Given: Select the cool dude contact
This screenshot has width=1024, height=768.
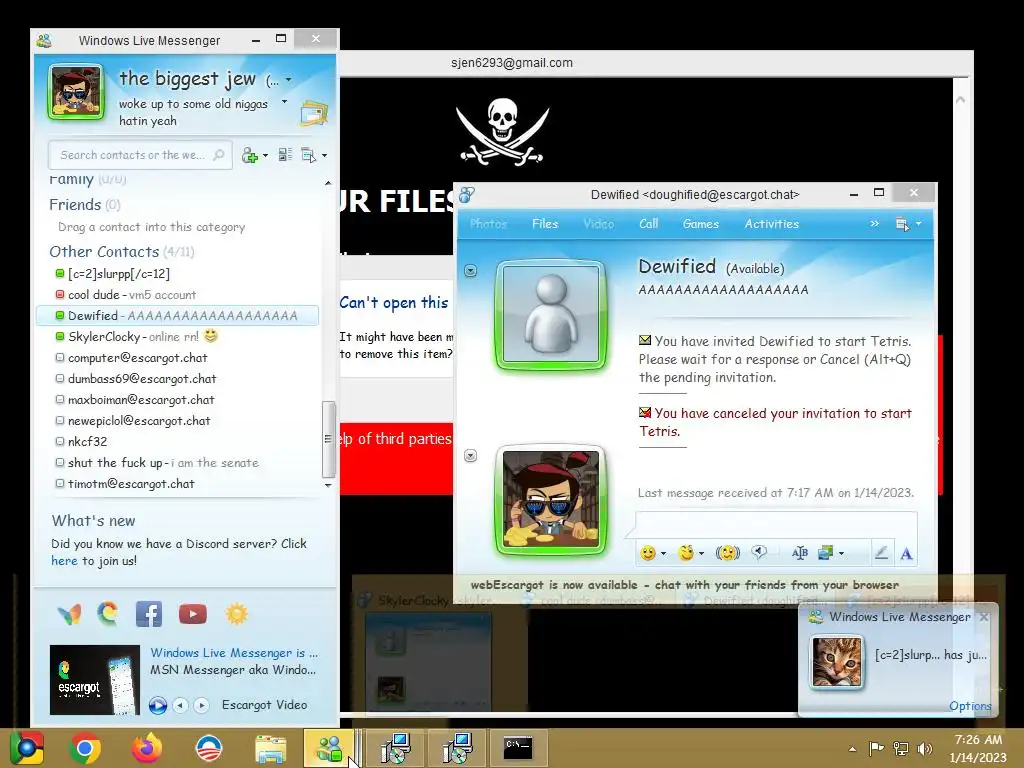Looking at the screenshot, I should pos(125,295).
